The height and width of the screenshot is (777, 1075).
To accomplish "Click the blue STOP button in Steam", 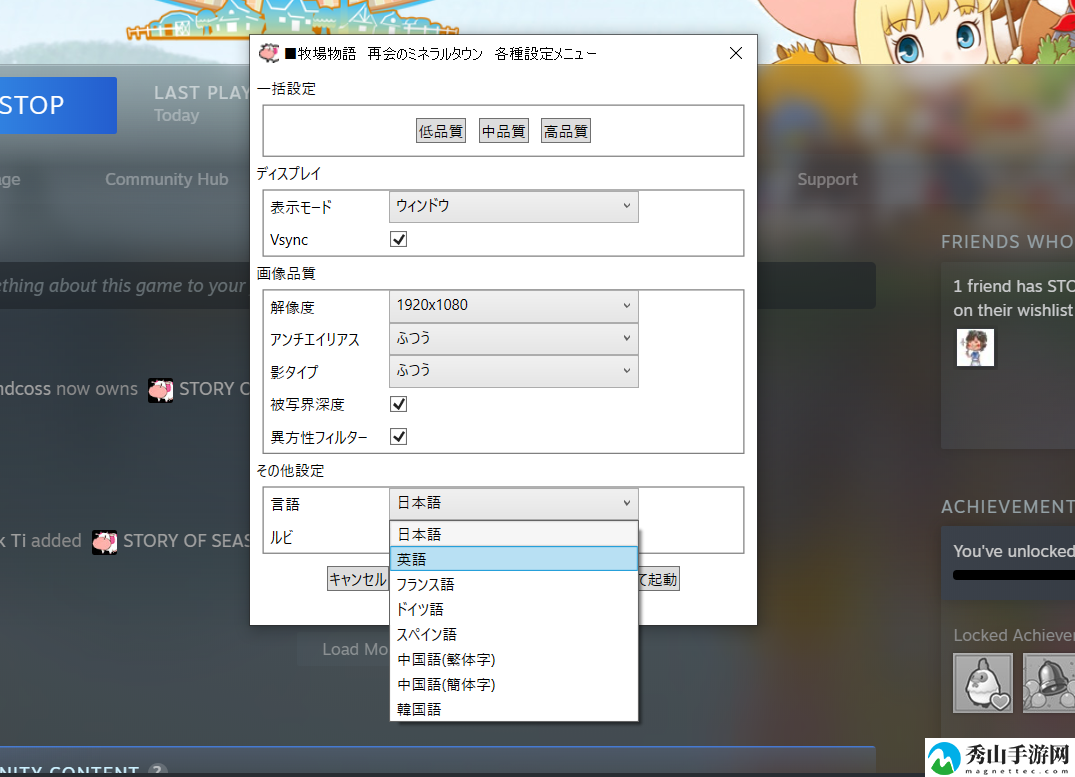I will (x=58, y=105).
